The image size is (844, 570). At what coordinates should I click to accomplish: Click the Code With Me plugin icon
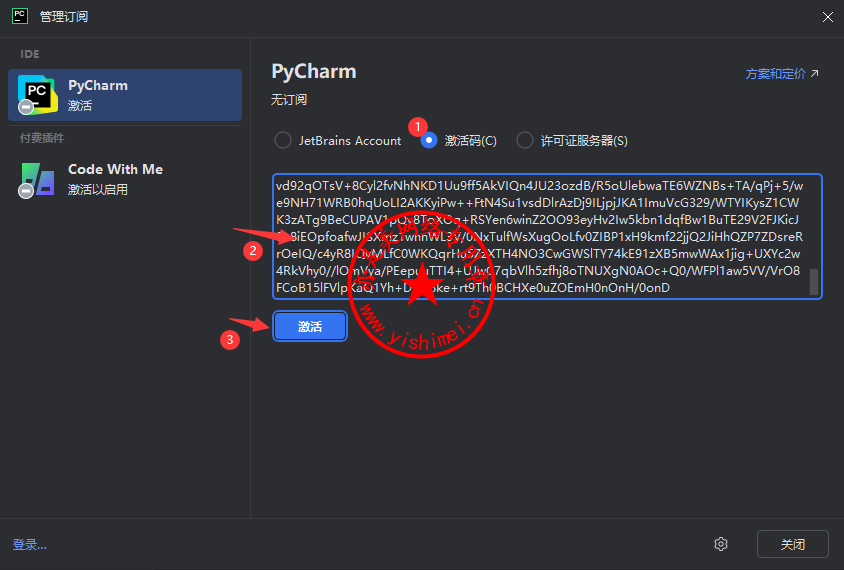click(37, 179)
